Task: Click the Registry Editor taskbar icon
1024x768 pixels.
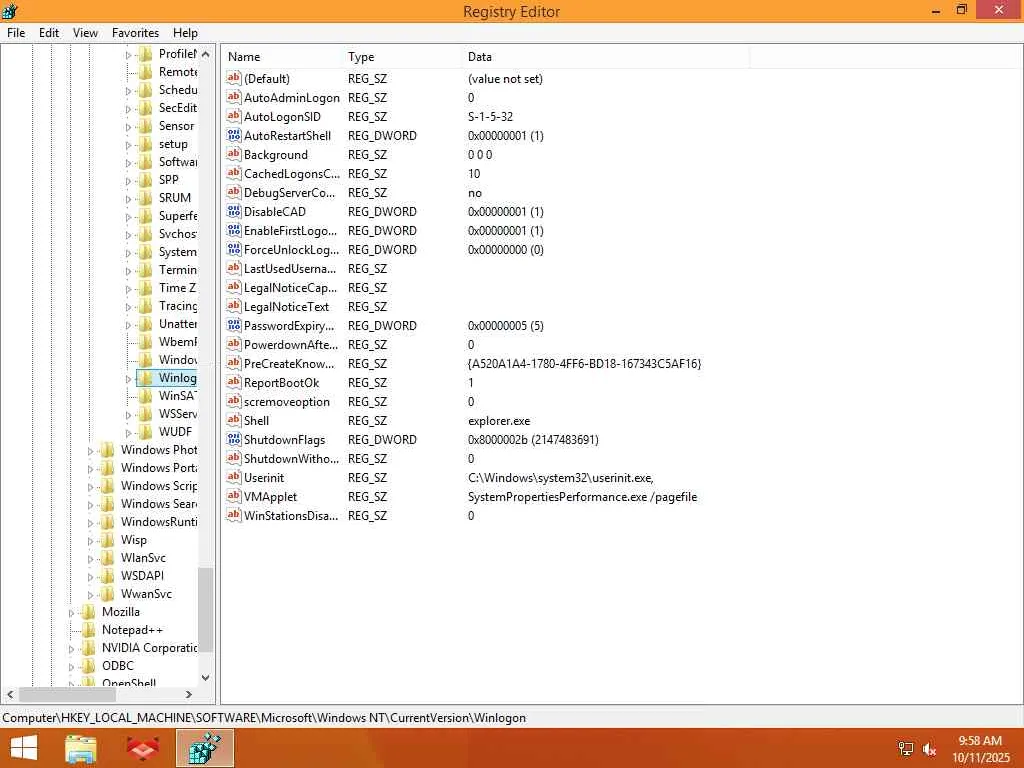Action: coord(205,748)
